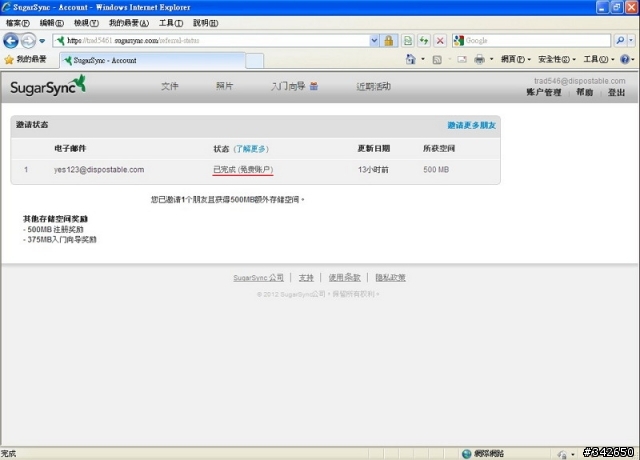Click the Home icon in command bar
The width and height of the screenshot is (640, 460).
(x=411, y=60)
